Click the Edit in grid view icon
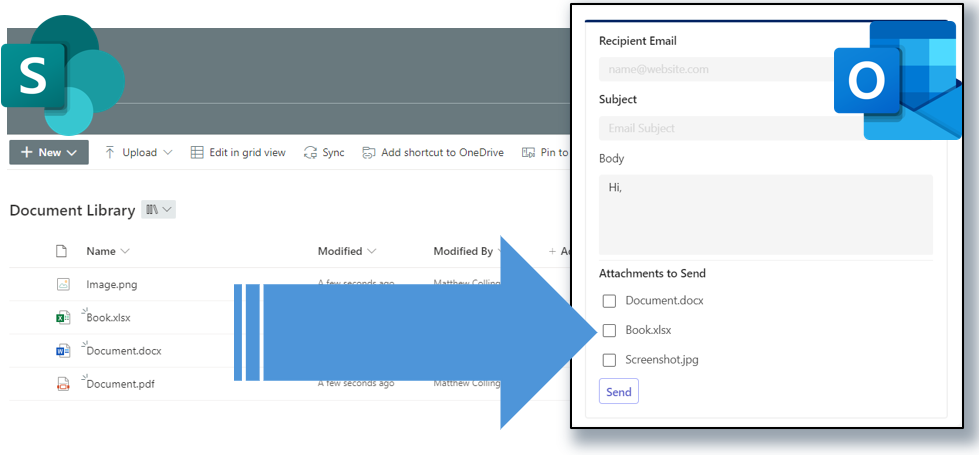The width and height of the screenshot is (979, 455). [197, 152]
